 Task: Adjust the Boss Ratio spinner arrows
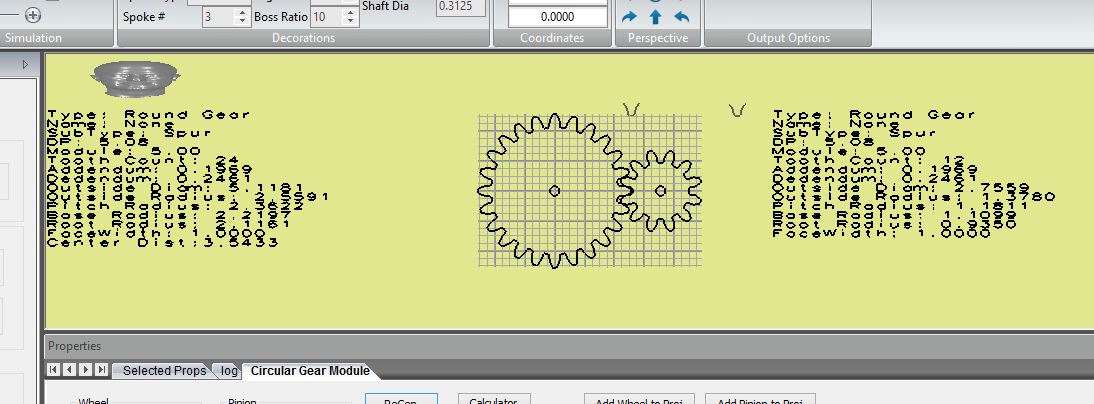click(x=349, y=17)
